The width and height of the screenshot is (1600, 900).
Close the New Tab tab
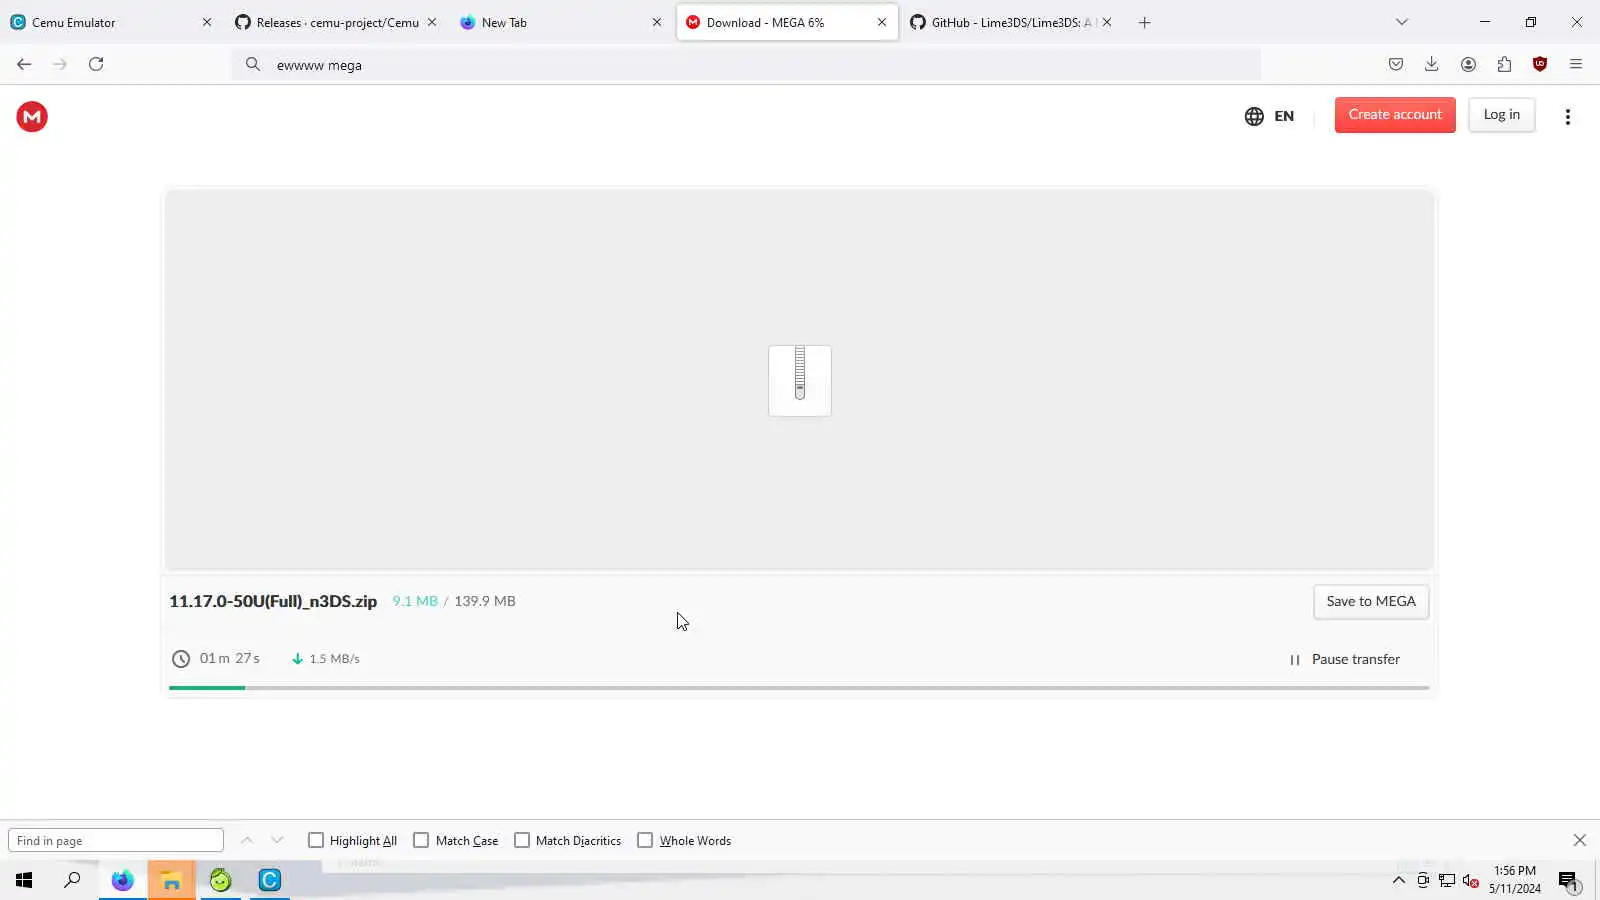657,22
